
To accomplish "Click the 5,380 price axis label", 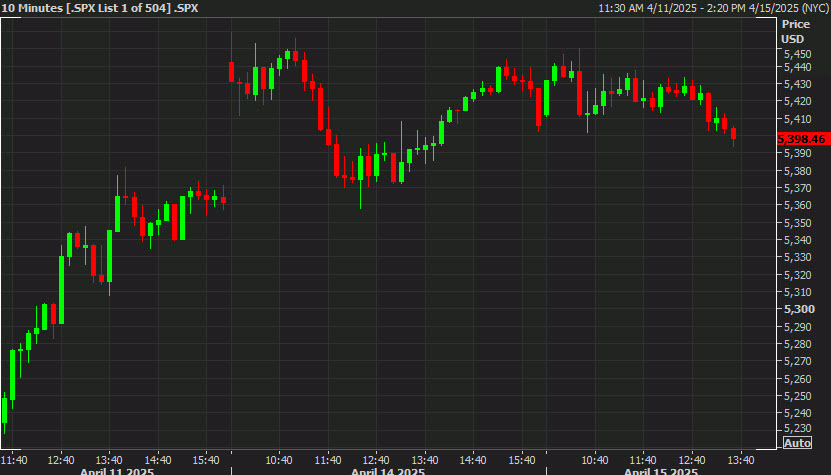I will pos(798,171).
